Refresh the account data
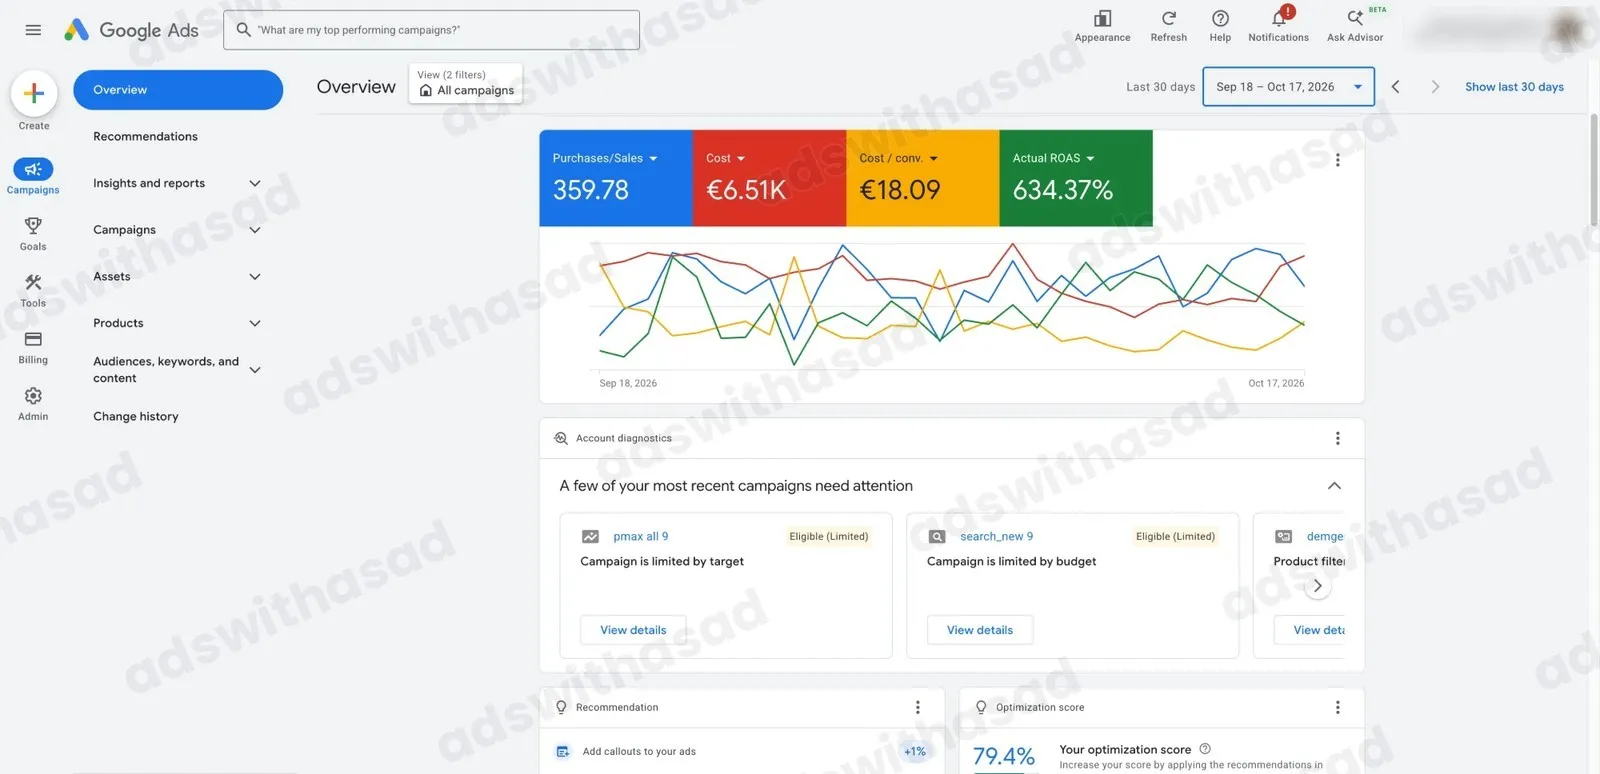Screen dimensions: 1600x774 point(1168,26)
